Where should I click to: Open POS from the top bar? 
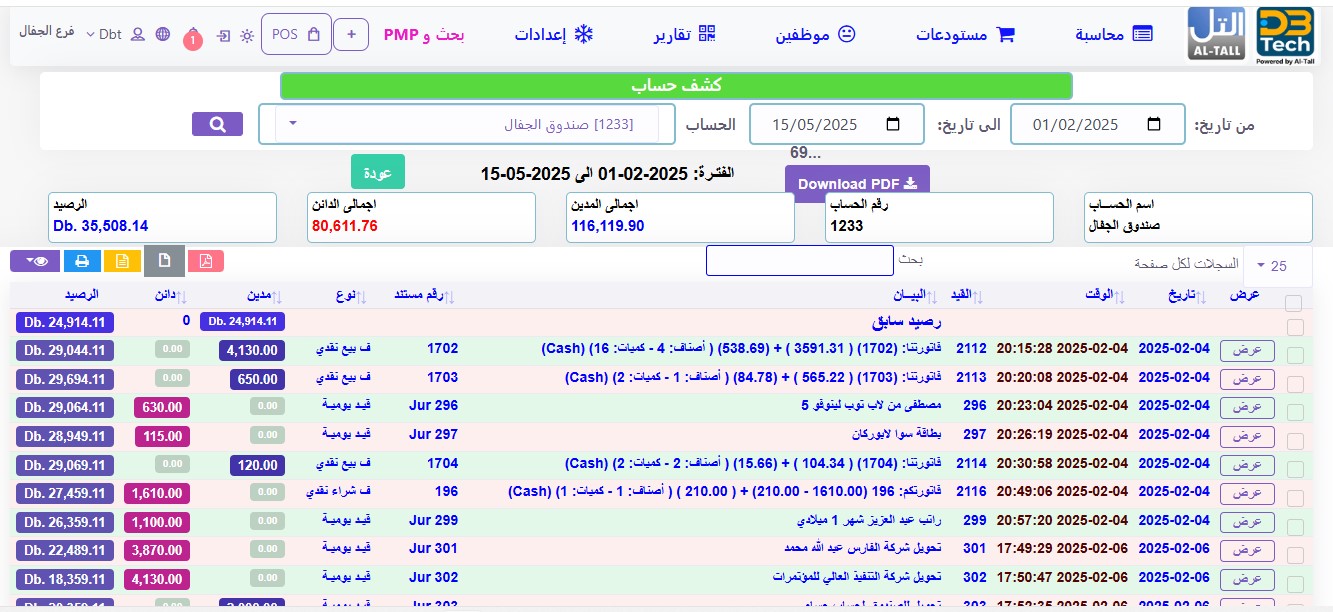point(296,34)
